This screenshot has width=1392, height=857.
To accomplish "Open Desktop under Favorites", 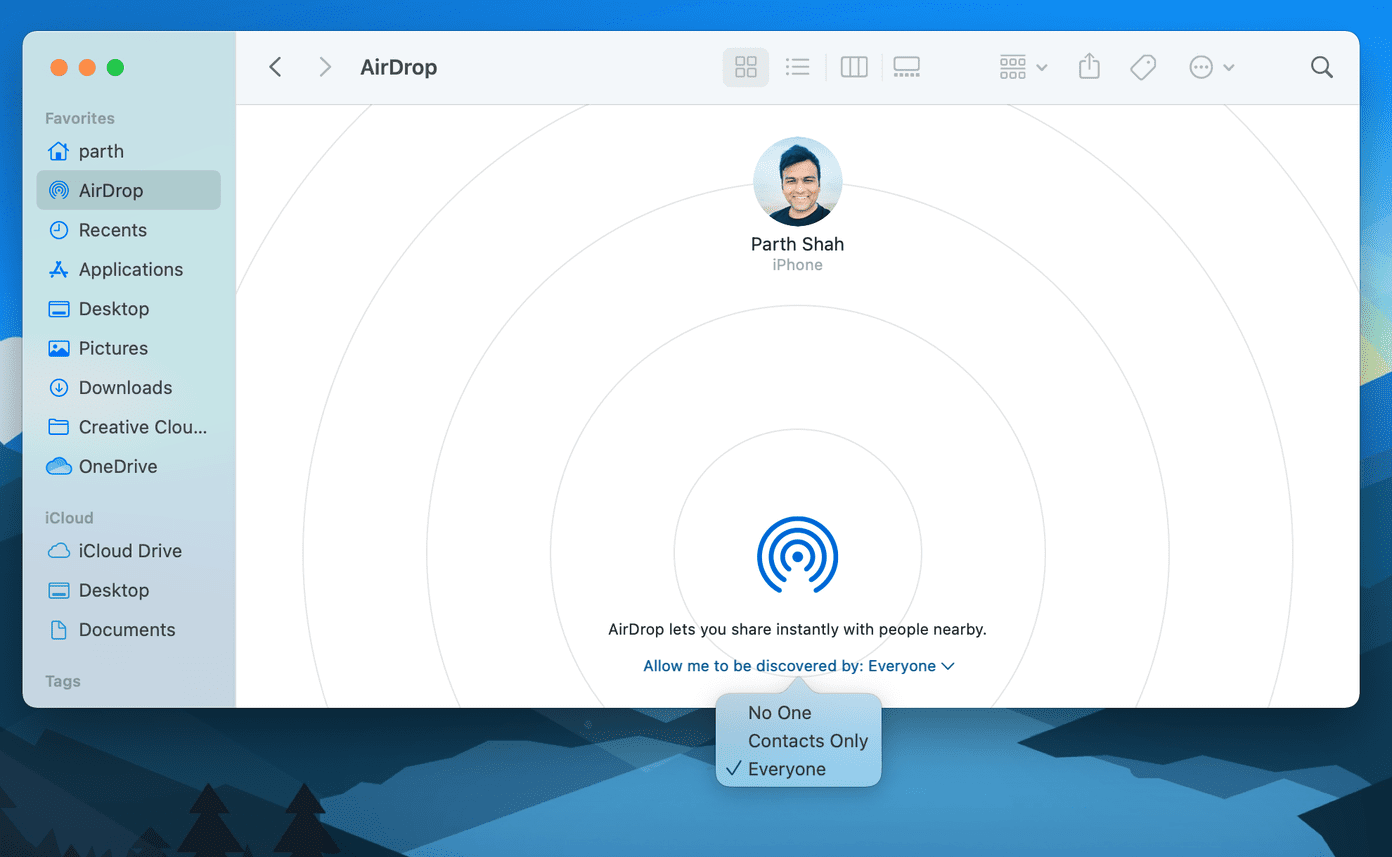I will [x=129, y=309].
